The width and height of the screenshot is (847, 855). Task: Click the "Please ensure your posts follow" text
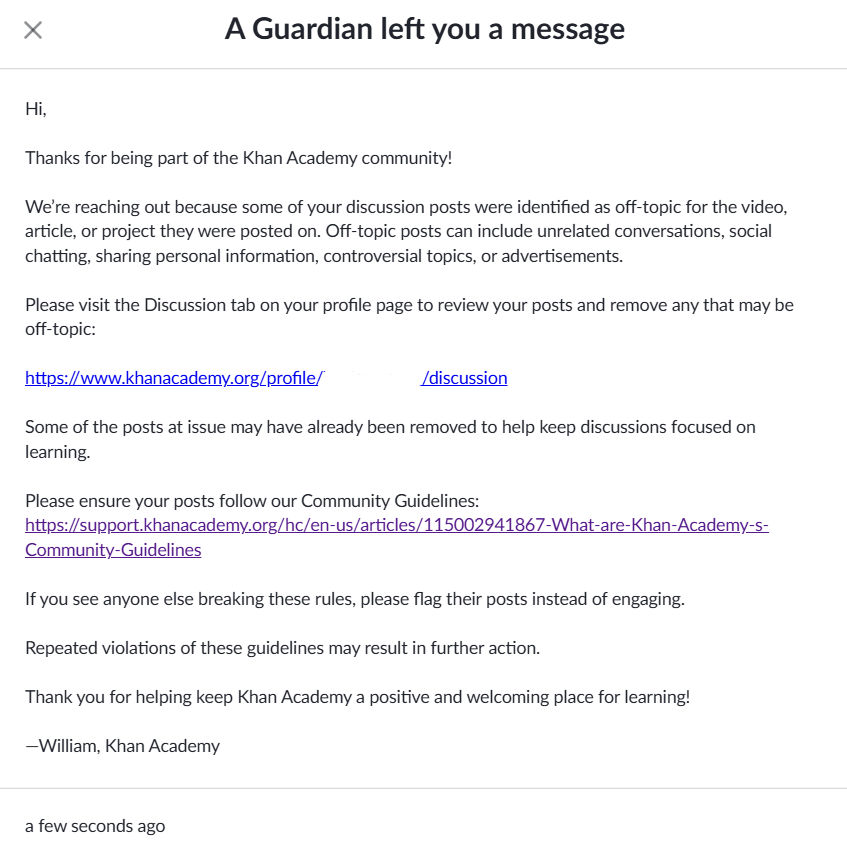[252, 501]
